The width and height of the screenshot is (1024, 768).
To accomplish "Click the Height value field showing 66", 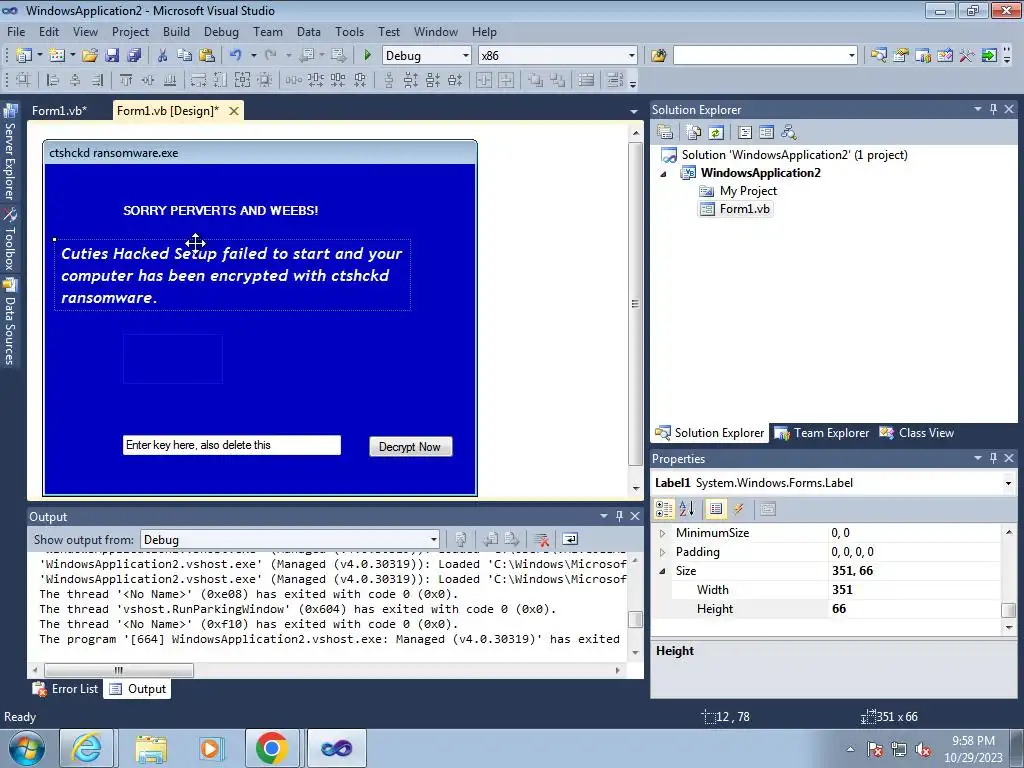I will (x=914, y=609).
